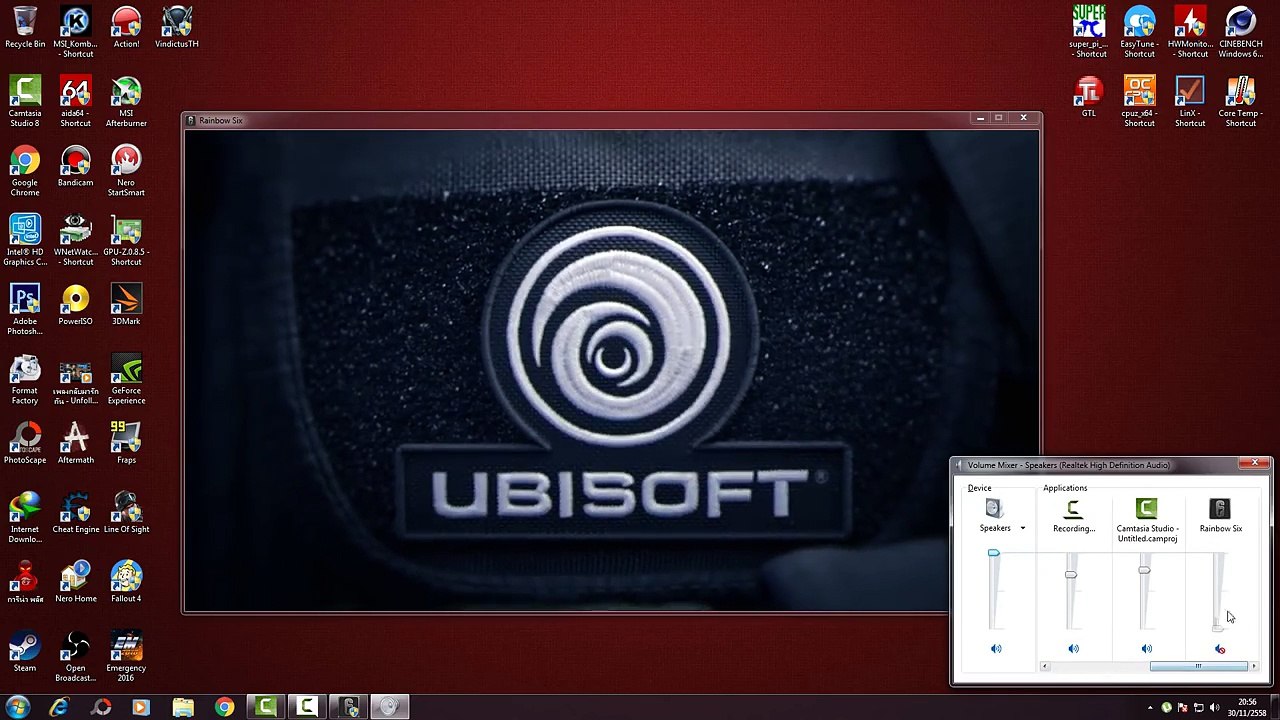Select the Bandicam desktop icon
Image resolution: width=1280 pixels, height=720 pixels.
pos(75,166)
